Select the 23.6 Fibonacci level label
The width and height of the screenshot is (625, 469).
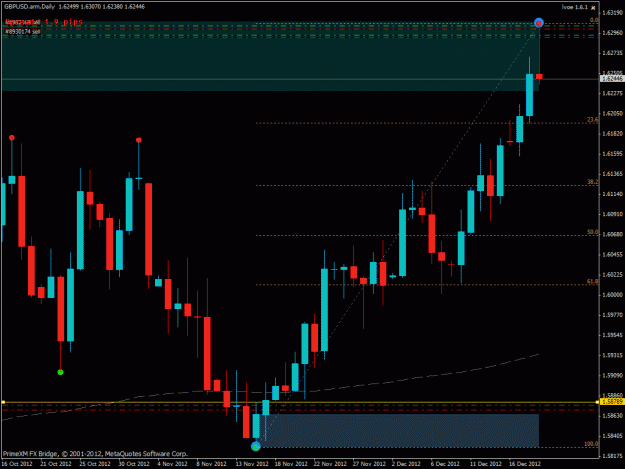pos(592,120)
